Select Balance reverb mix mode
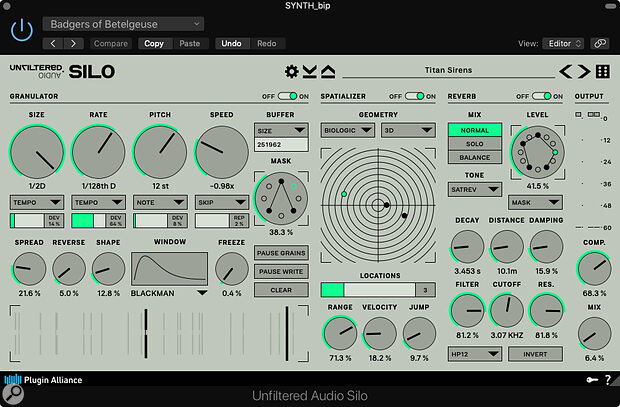Image resolution: width=620 pixels, height=407 pixels. pos(474,157)
